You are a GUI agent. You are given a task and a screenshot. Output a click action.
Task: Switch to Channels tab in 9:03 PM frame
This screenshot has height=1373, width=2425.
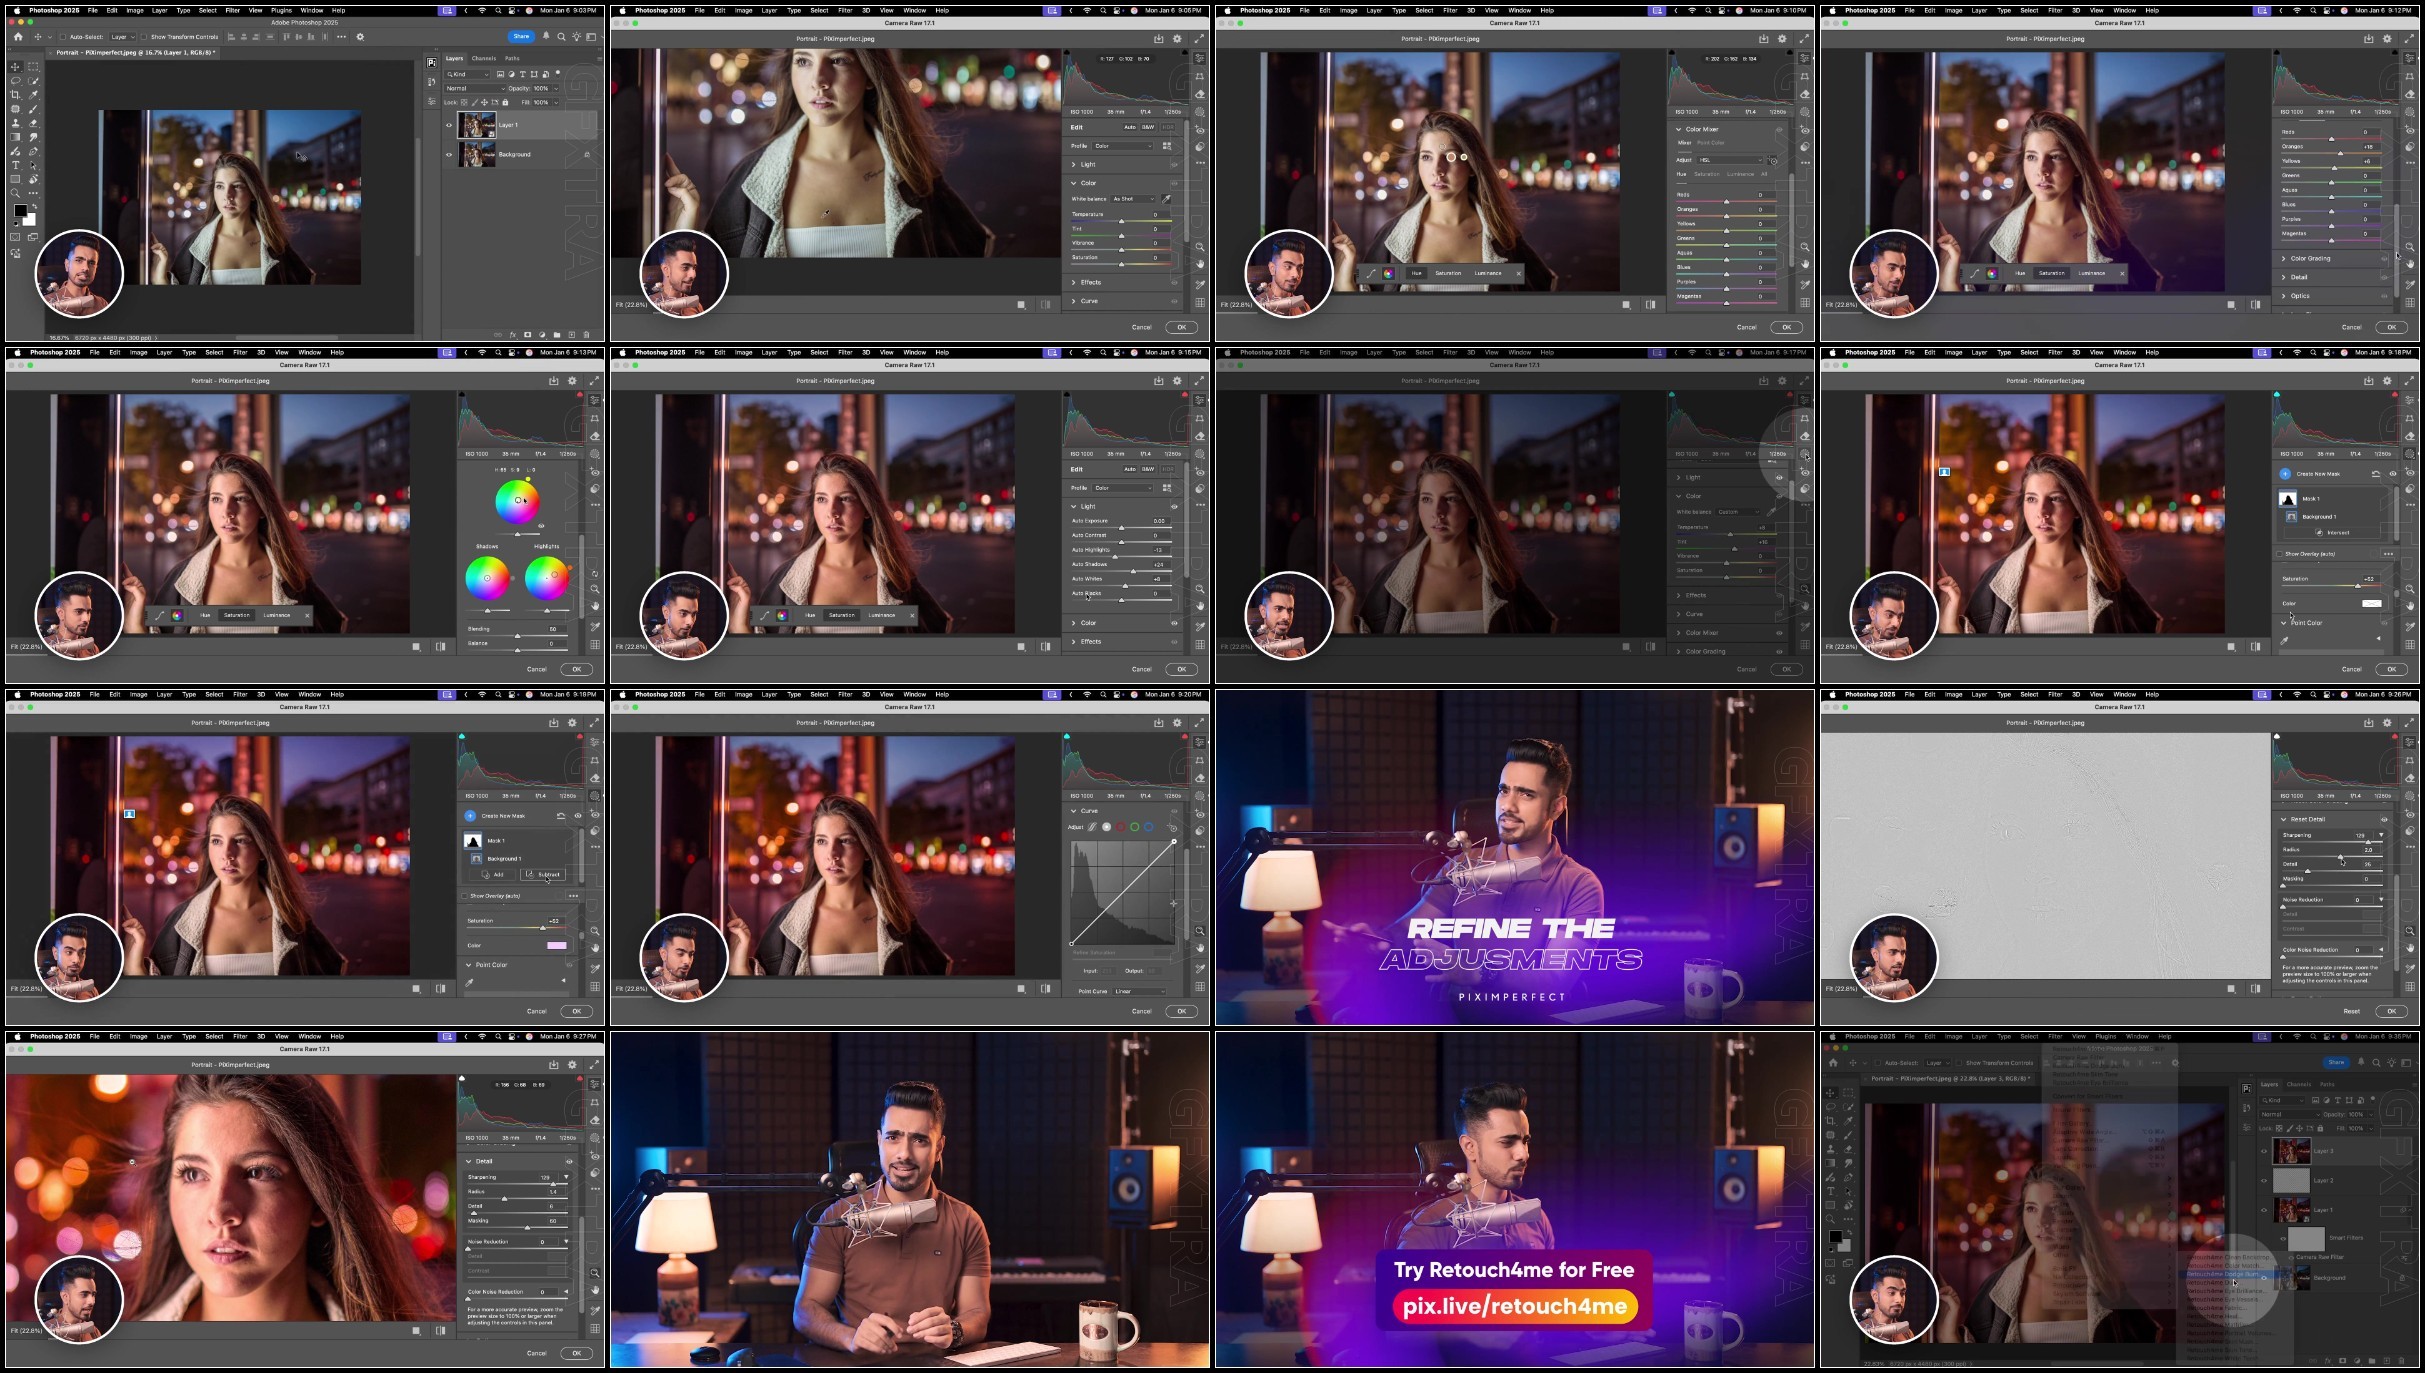click(484, 58)
